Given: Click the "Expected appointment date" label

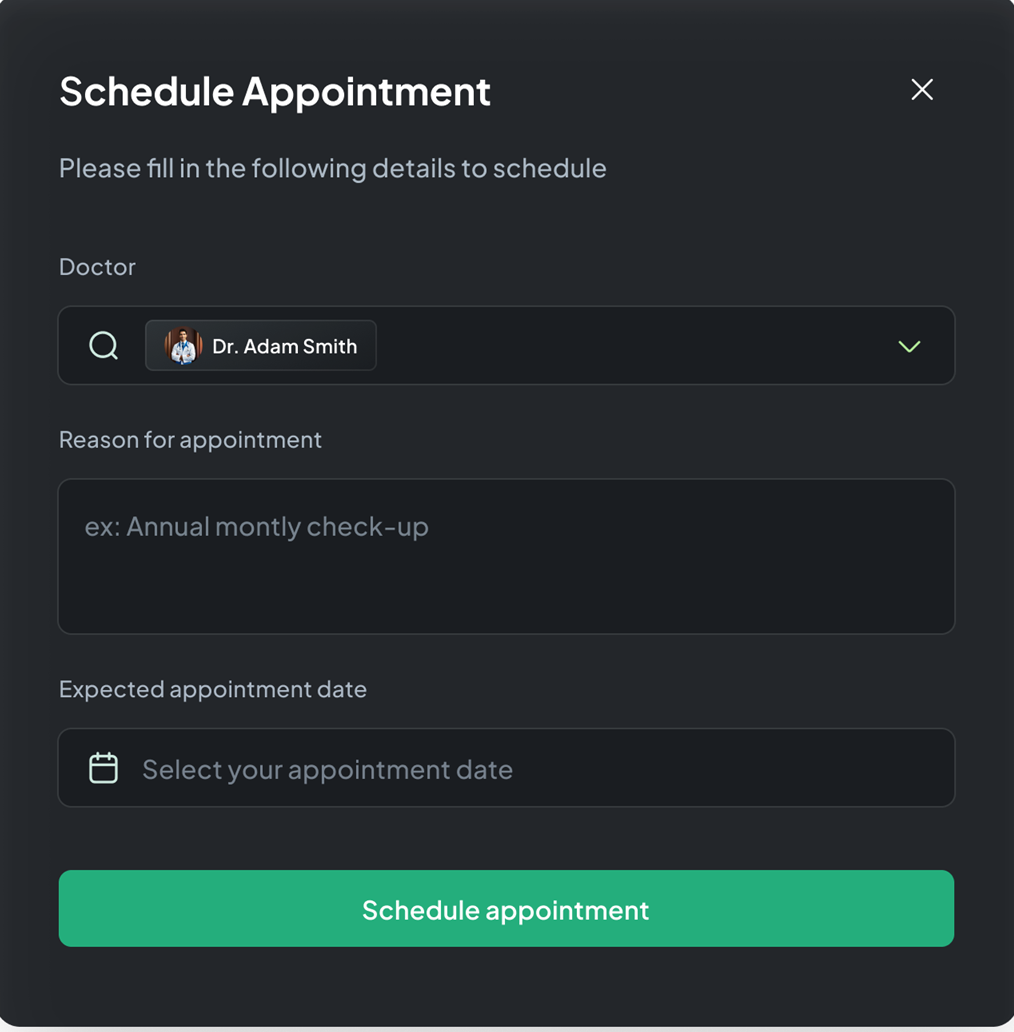Looking at the screenshot, I should (212, 689).
